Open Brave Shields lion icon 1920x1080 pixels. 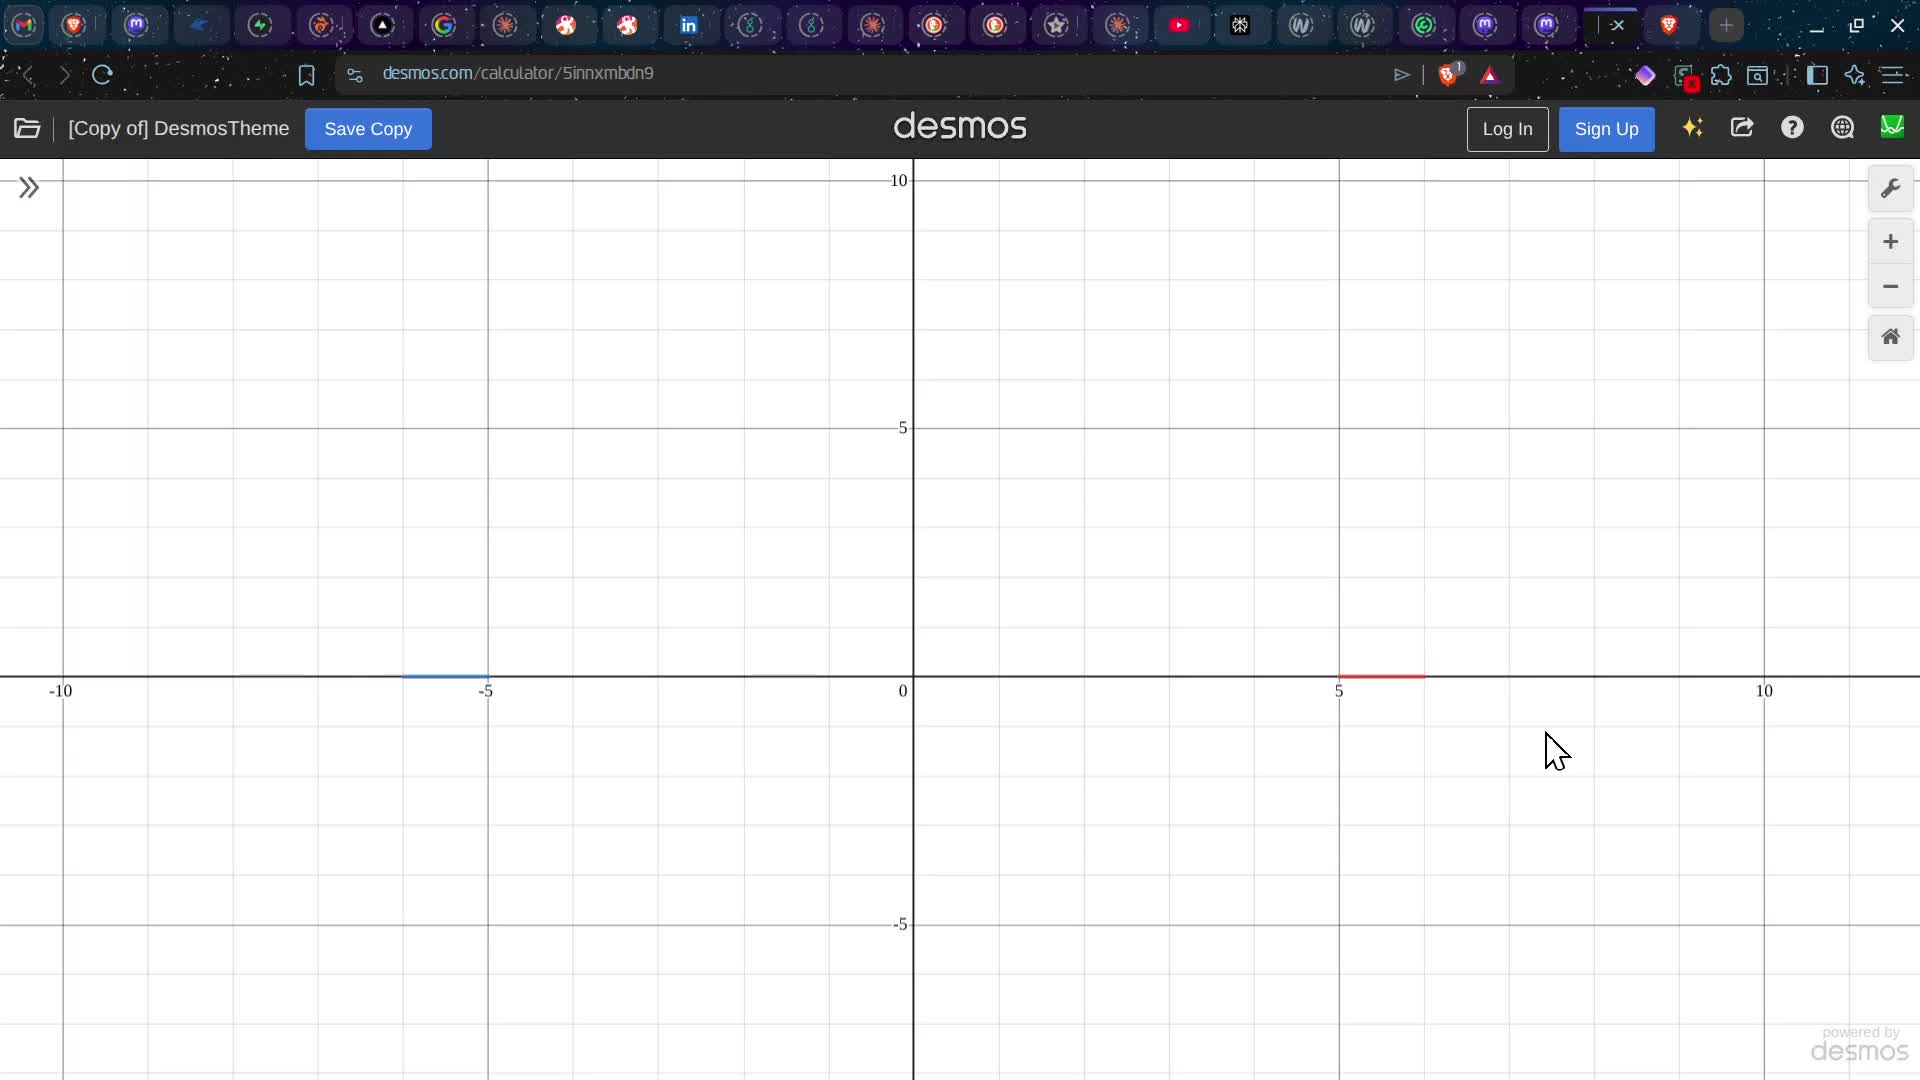click(1449, 74)
